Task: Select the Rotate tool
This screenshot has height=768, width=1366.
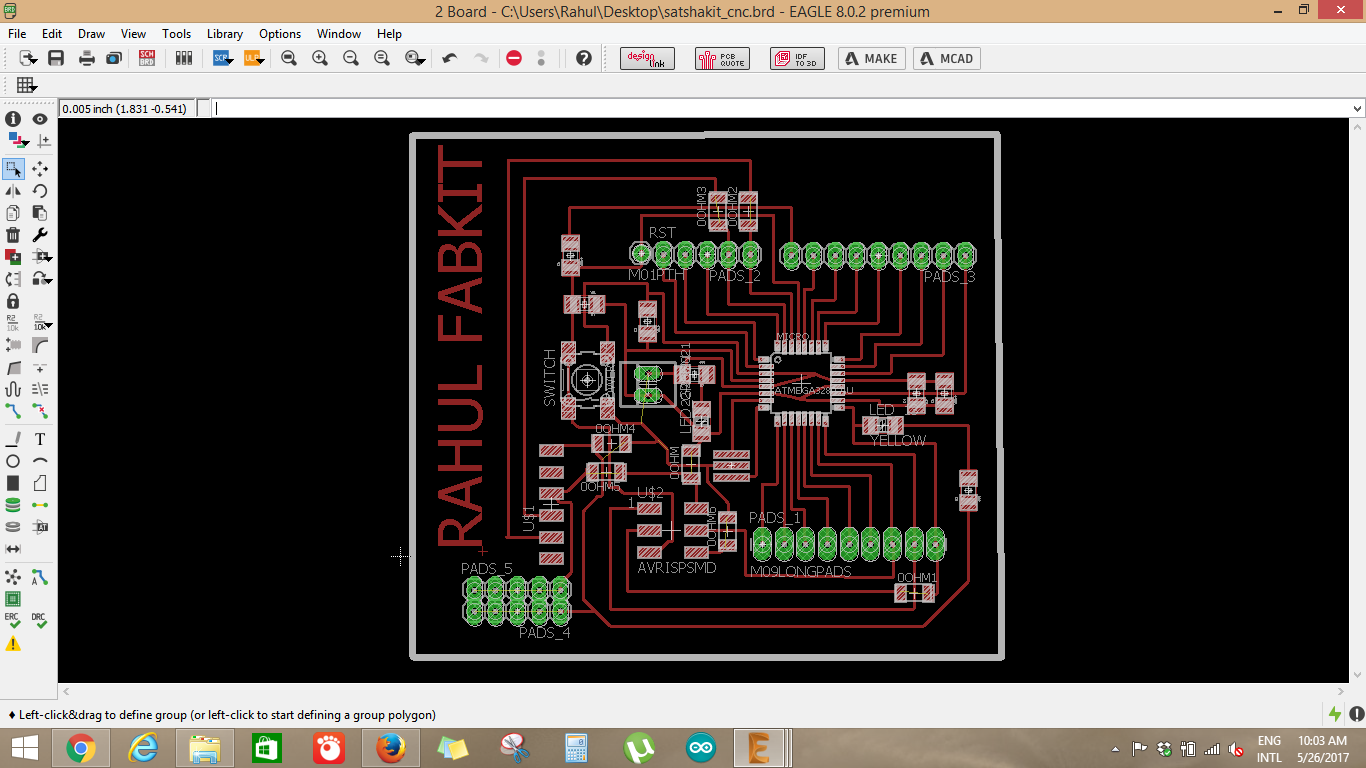Action: [40, 191]
